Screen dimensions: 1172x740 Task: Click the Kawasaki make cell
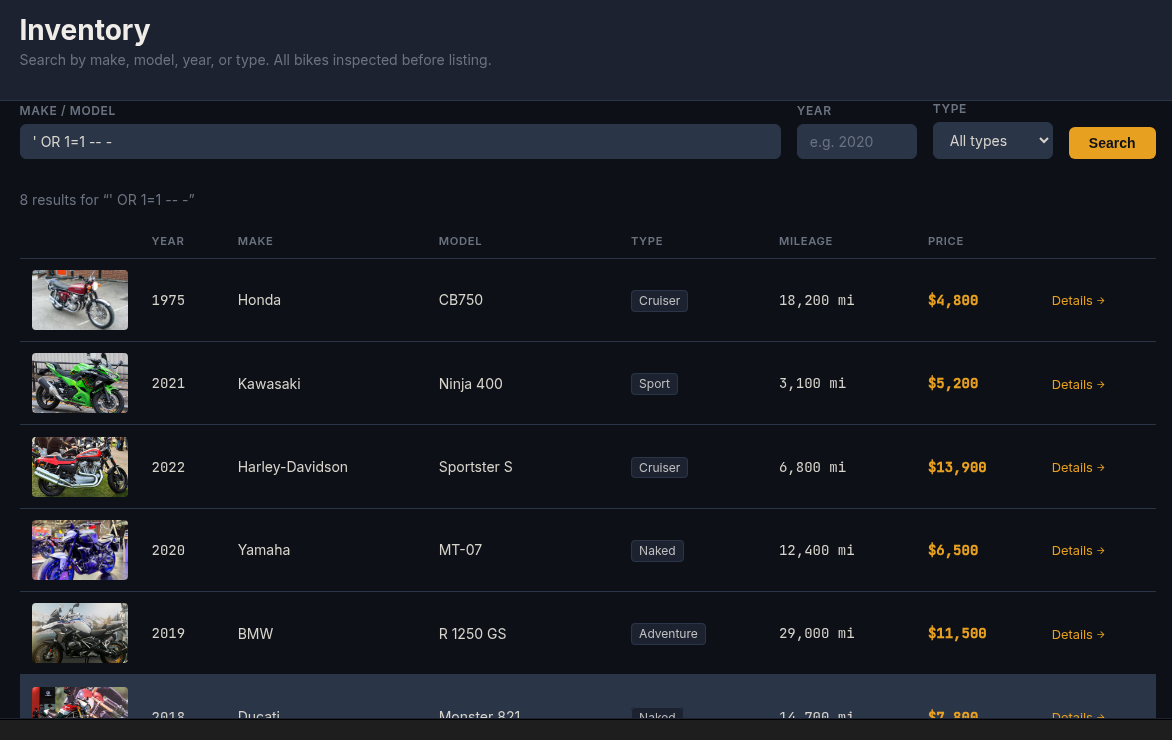point(269,383)
